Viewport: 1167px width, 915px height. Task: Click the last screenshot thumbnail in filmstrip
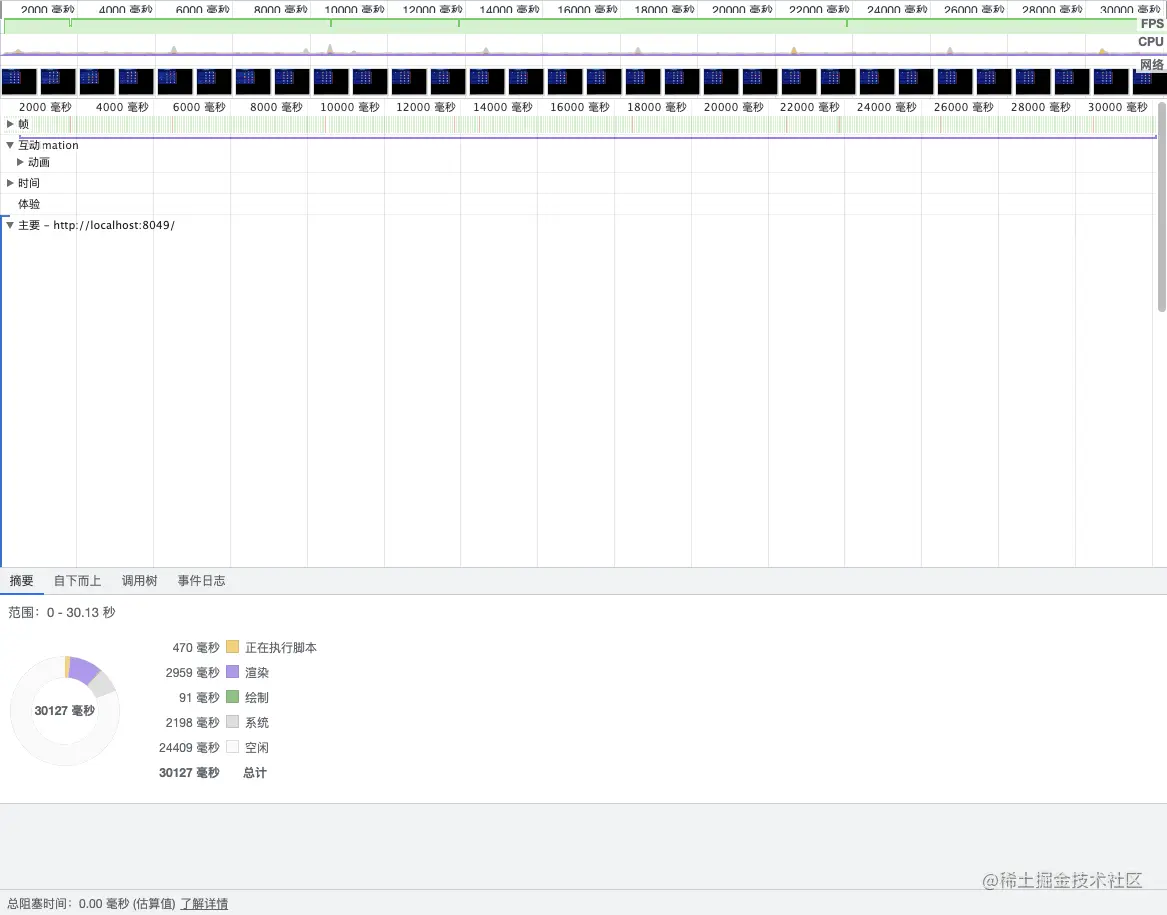(x=1148, y=81)
